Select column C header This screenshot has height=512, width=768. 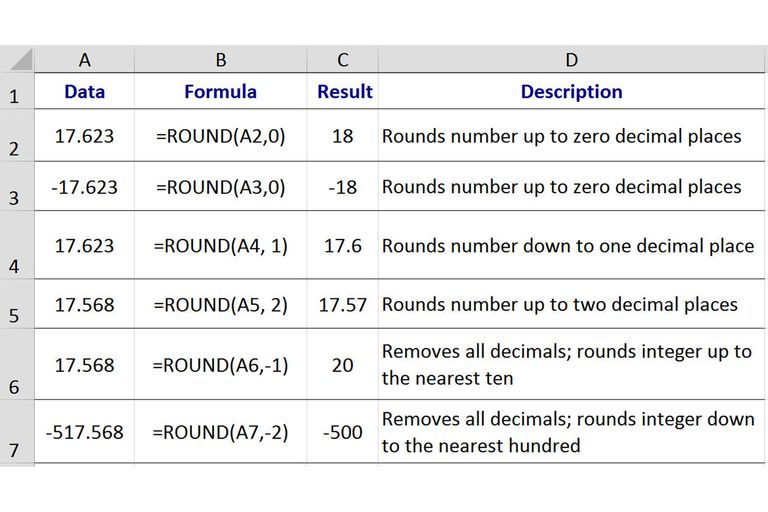coord(342,59)
